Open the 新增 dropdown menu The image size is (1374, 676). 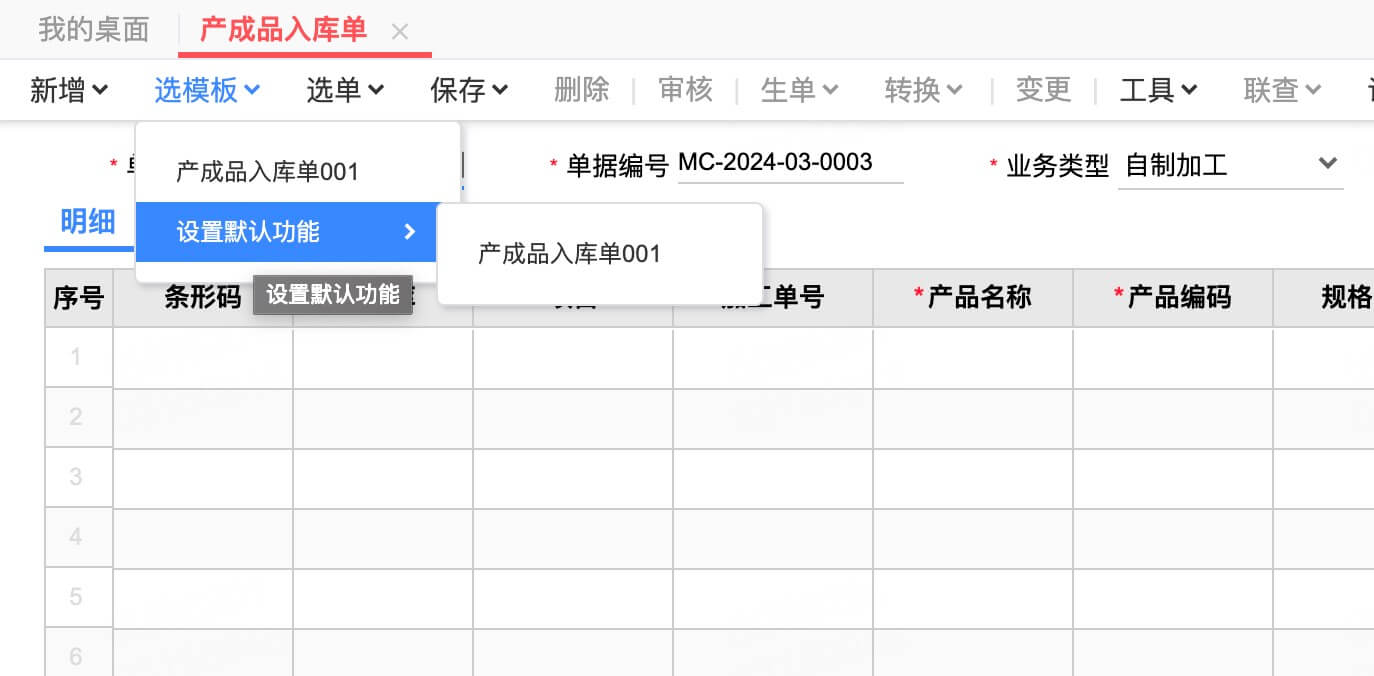69,90
